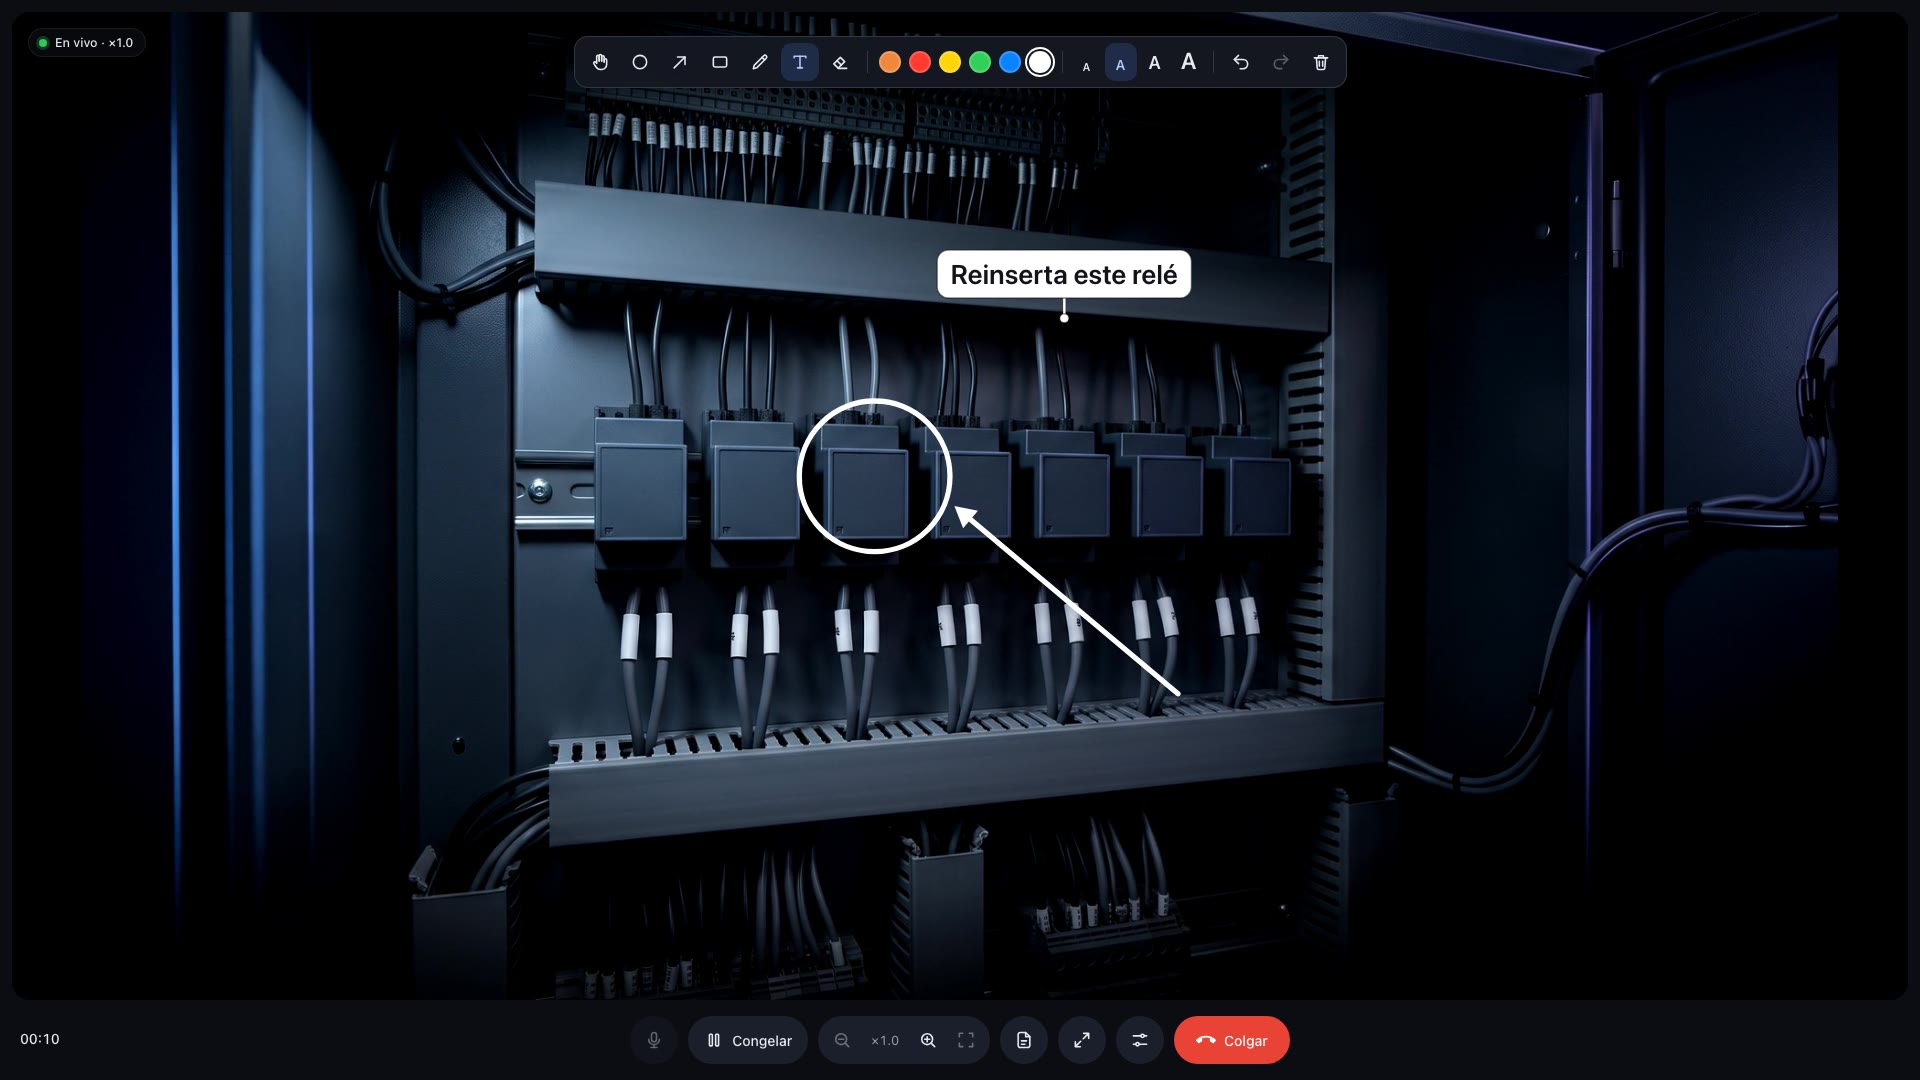Undo the last annotation
1920x1080 pixels.
pos(1241,62)
